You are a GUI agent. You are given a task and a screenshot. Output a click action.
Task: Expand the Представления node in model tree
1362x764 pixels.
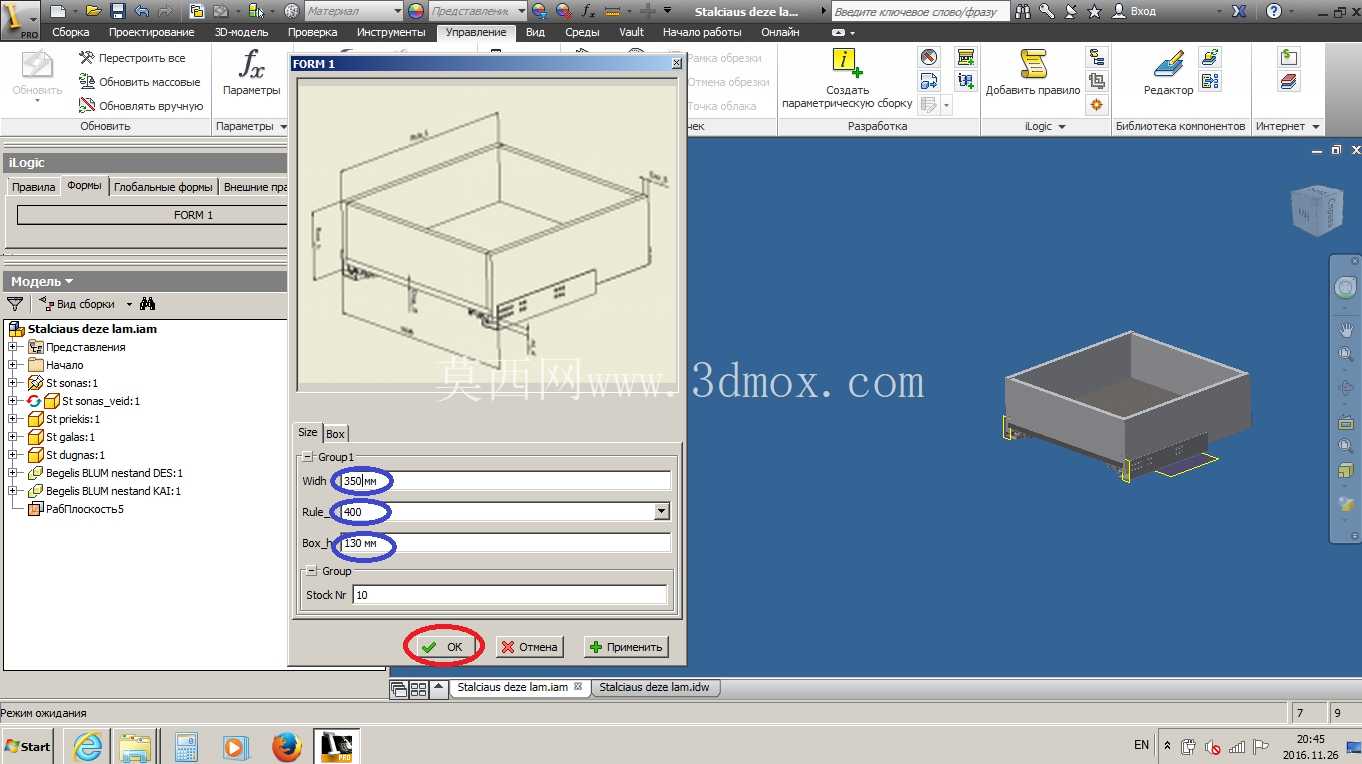coord(13,347)
